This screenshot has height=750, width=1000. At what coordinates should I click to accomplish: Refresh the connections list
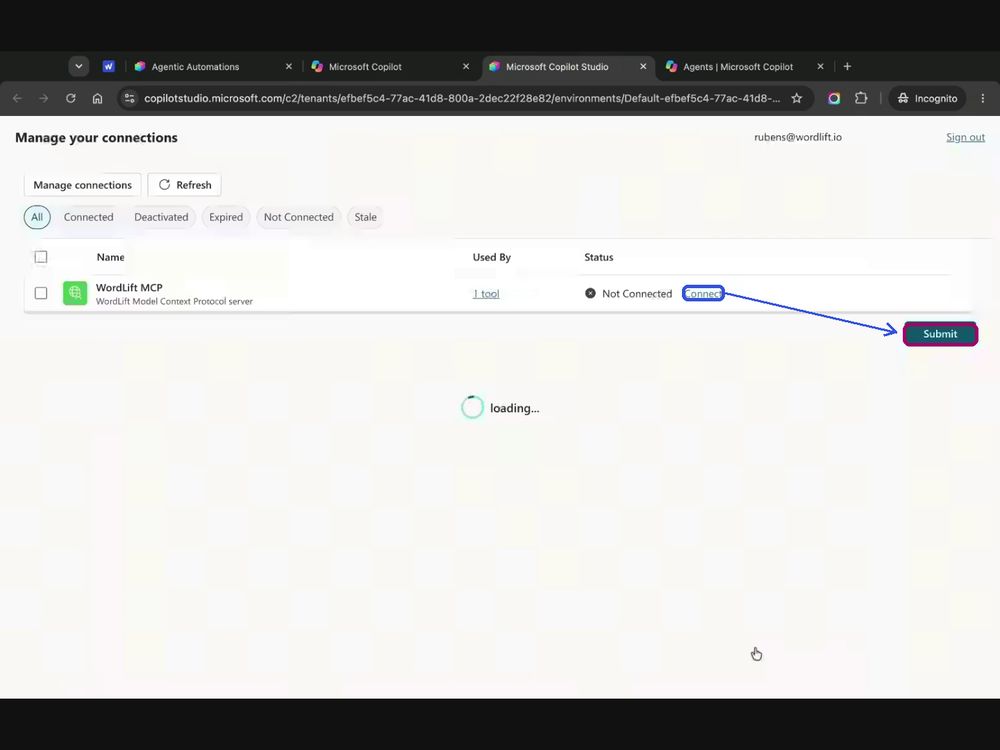[x=184, y=185]
